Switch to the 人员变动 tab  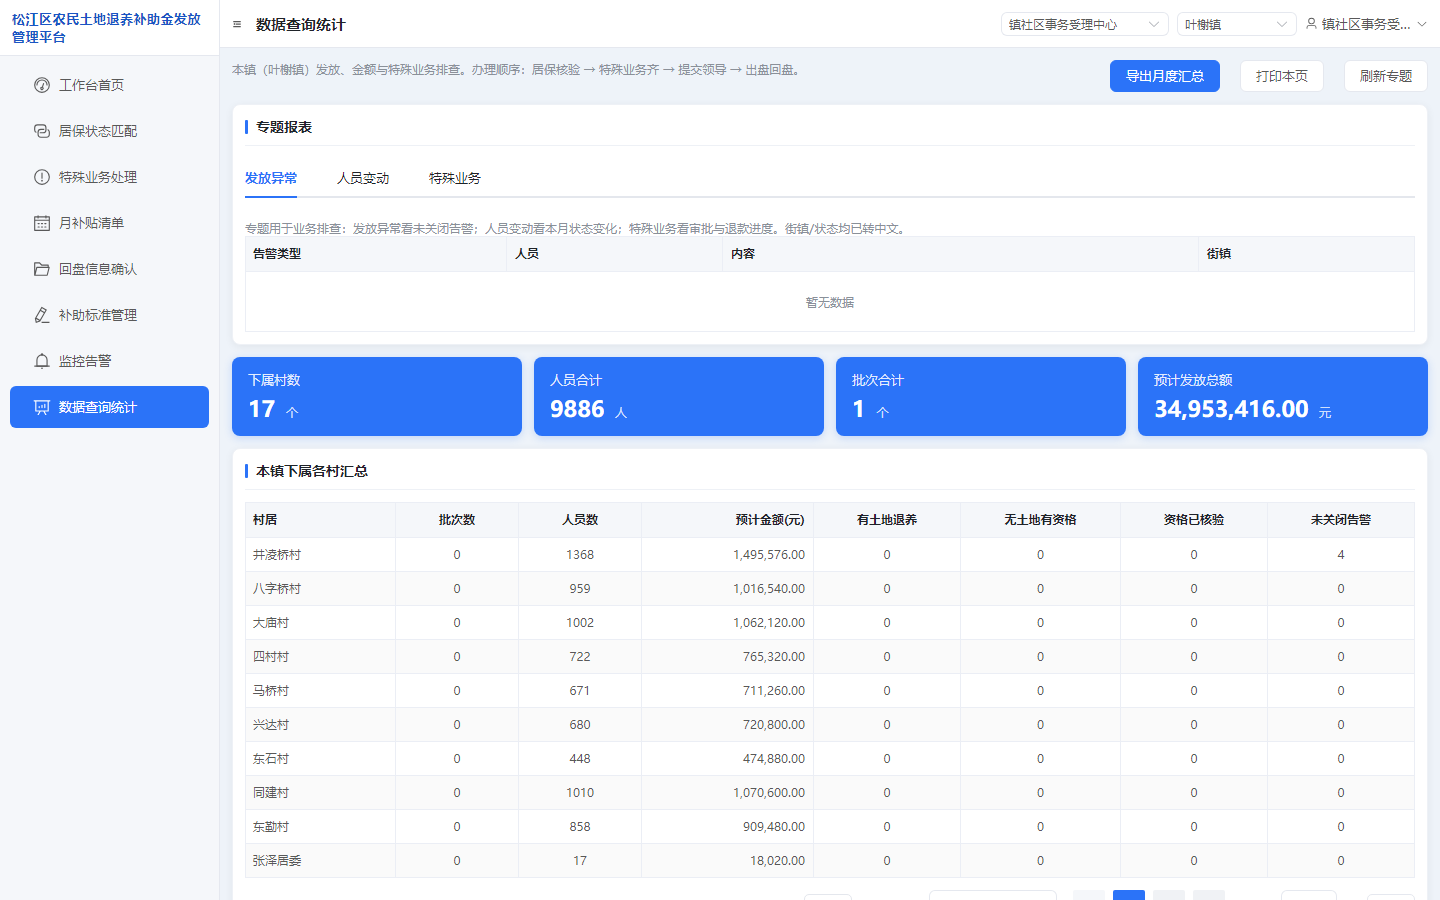tap(363, 178)
